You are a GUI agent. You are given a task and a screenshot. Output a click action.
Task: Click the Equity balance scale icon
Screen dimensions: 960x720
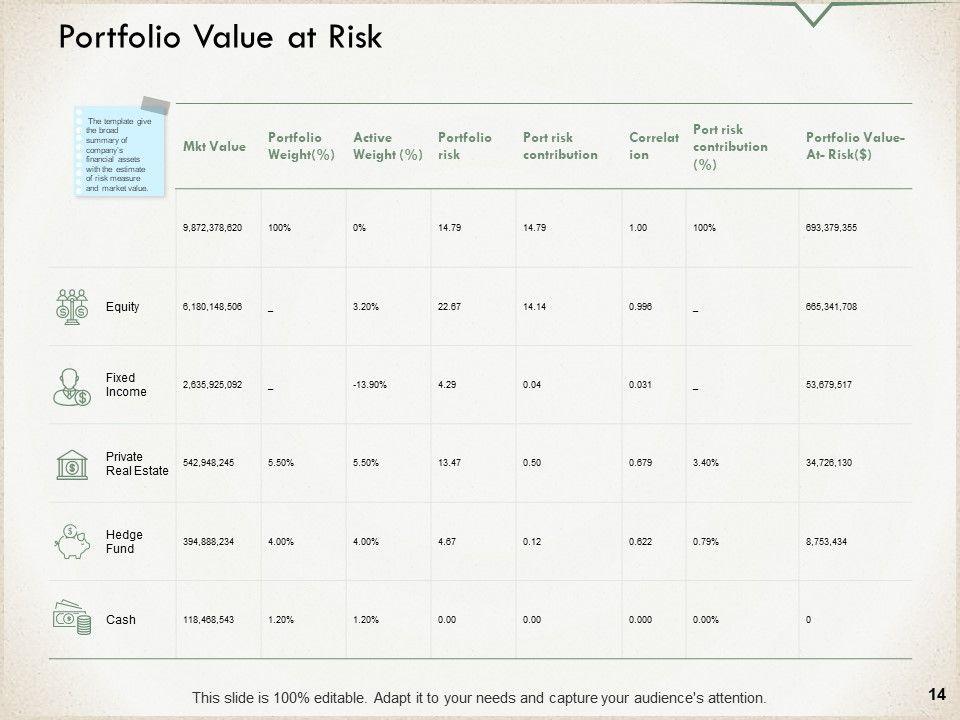coord(72,307)
